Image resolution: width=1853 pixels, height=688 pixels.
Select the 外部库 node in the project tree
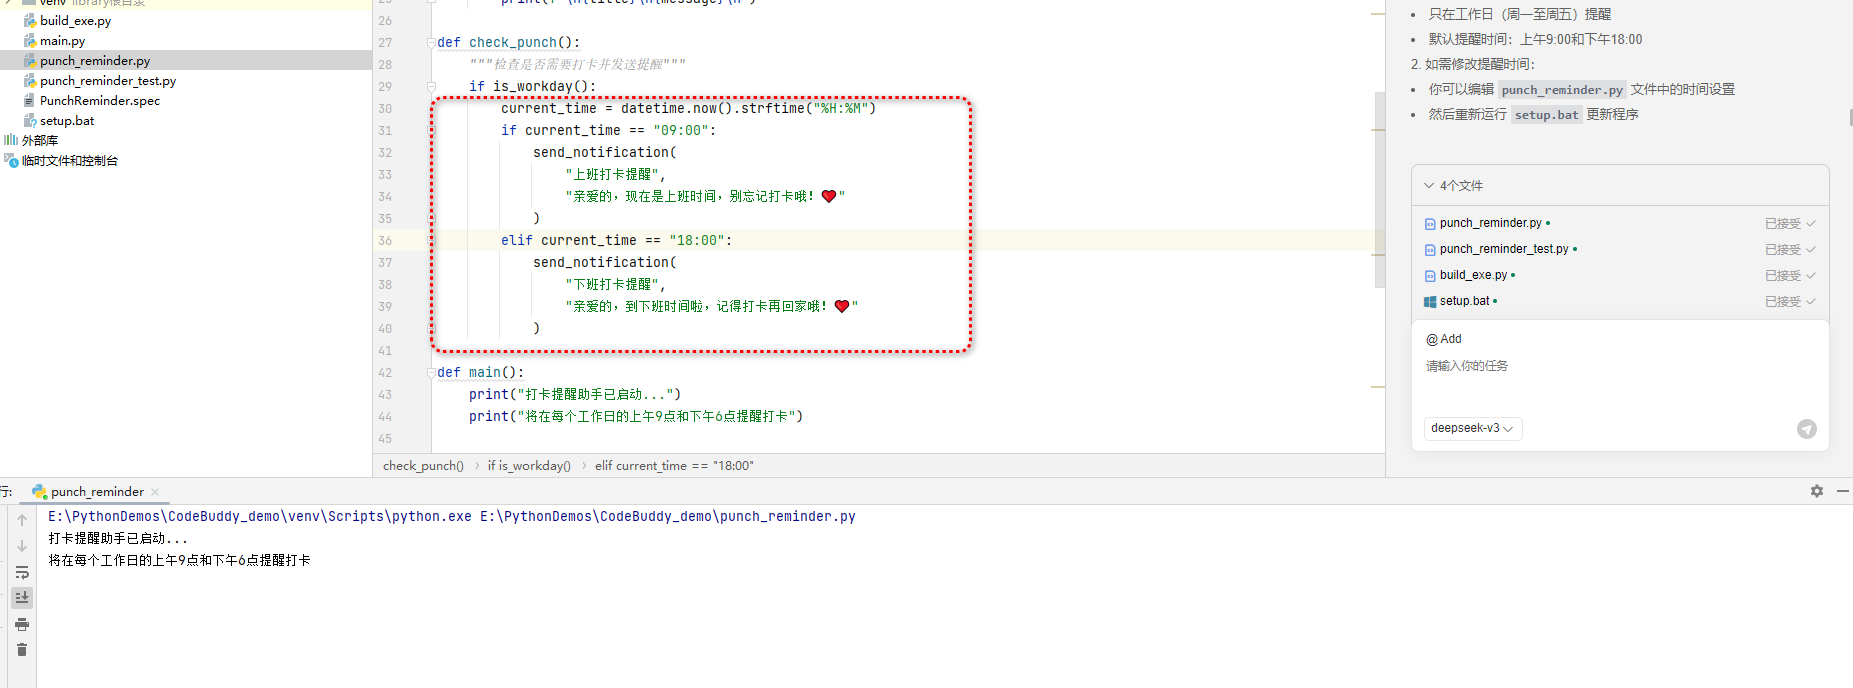tap(40, 140)
